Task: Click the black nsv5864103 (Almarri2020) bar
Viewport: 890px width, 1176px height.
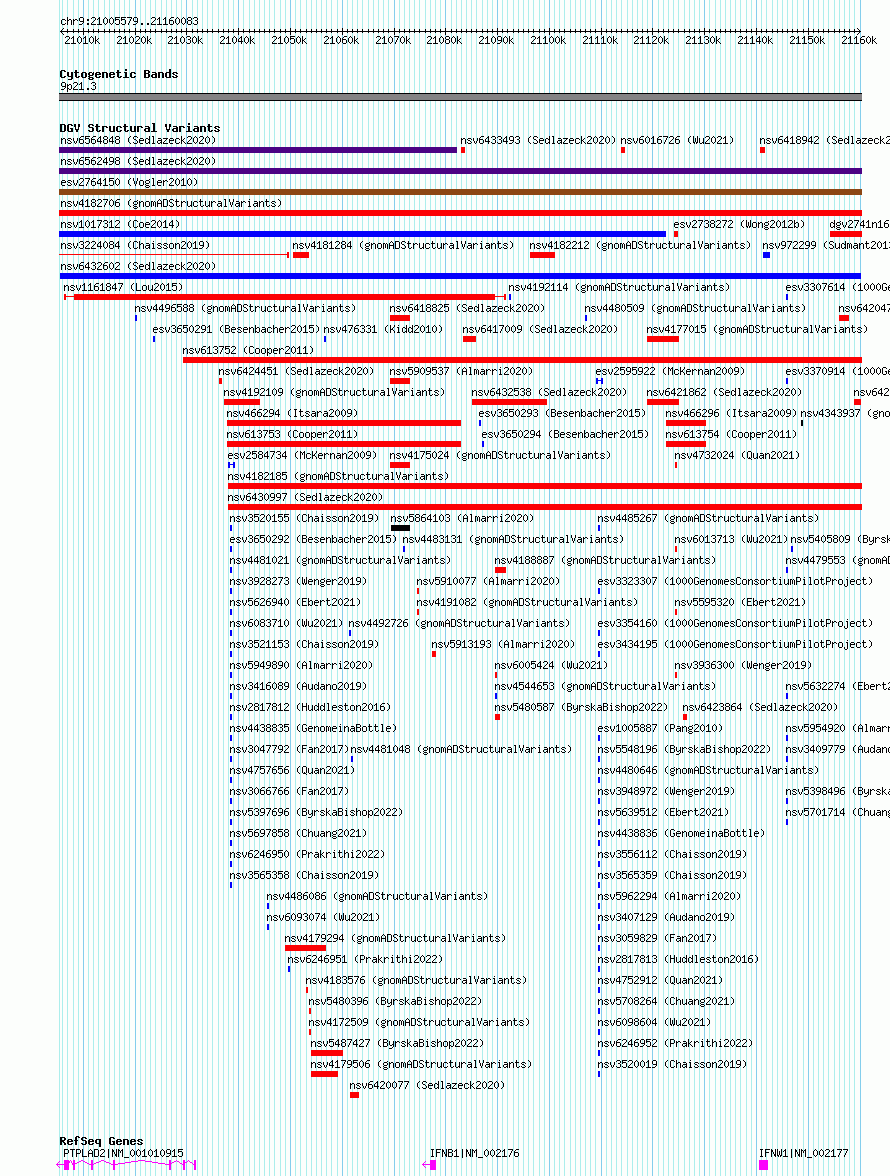Action: coord(400,528)
